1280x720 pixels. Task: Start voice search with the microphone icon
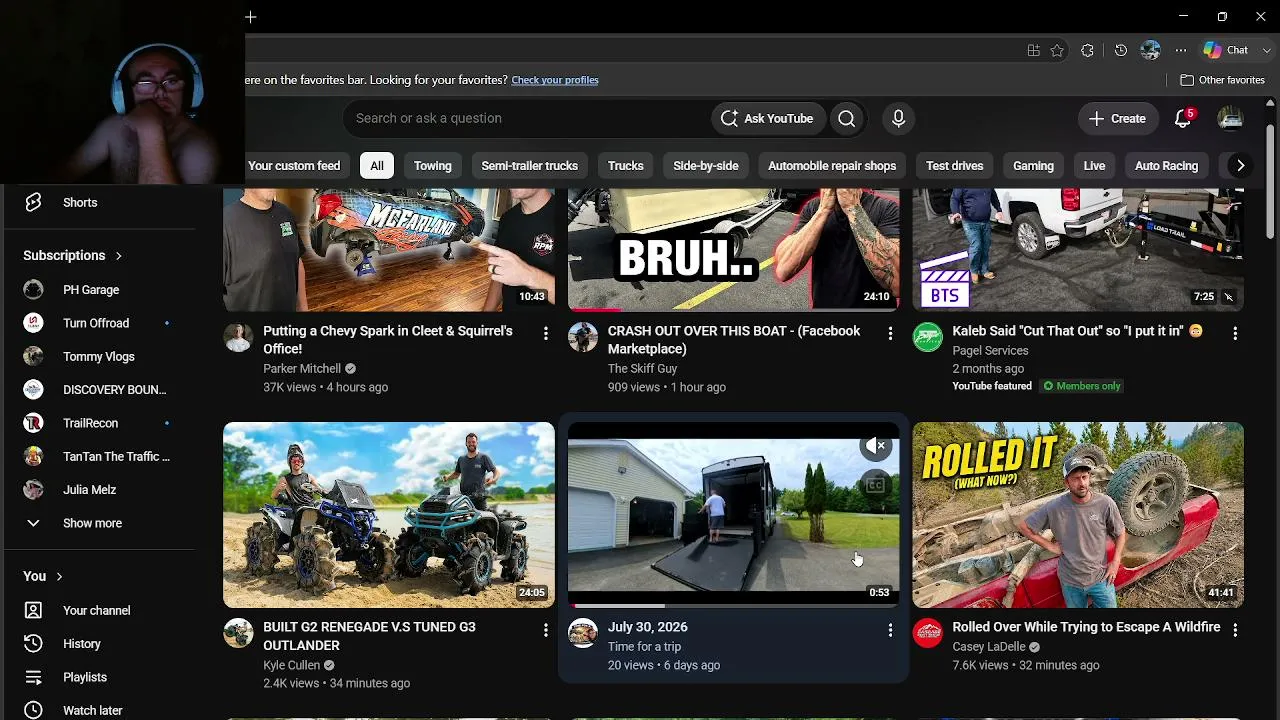click(x=898, y=118)
